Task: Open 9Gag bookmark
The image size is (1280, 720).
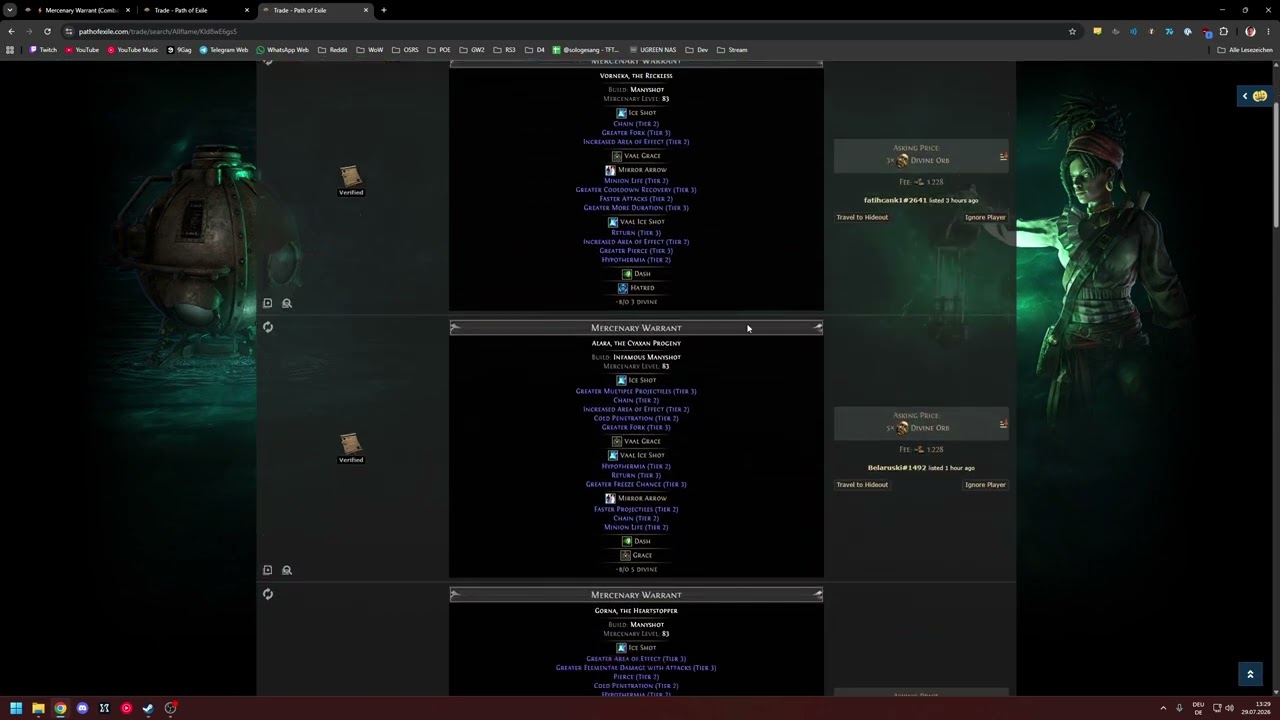Action: pyautogui.click(x=179, y=49)
